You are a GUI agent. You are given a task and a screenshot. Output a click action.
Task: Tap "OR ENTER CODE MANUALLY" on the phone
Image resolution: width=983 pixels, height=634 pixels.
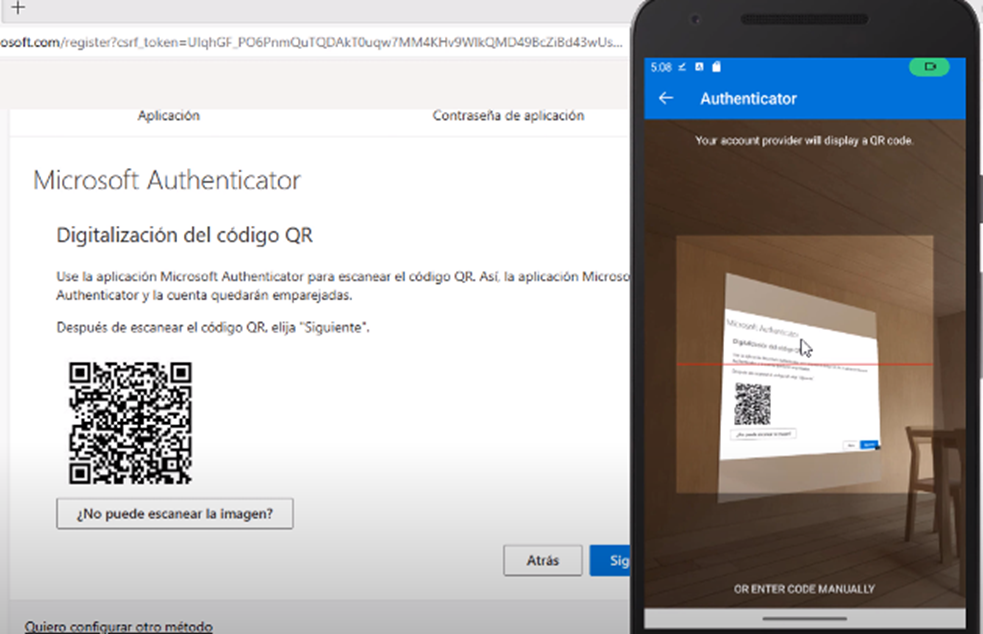(804, 589)
